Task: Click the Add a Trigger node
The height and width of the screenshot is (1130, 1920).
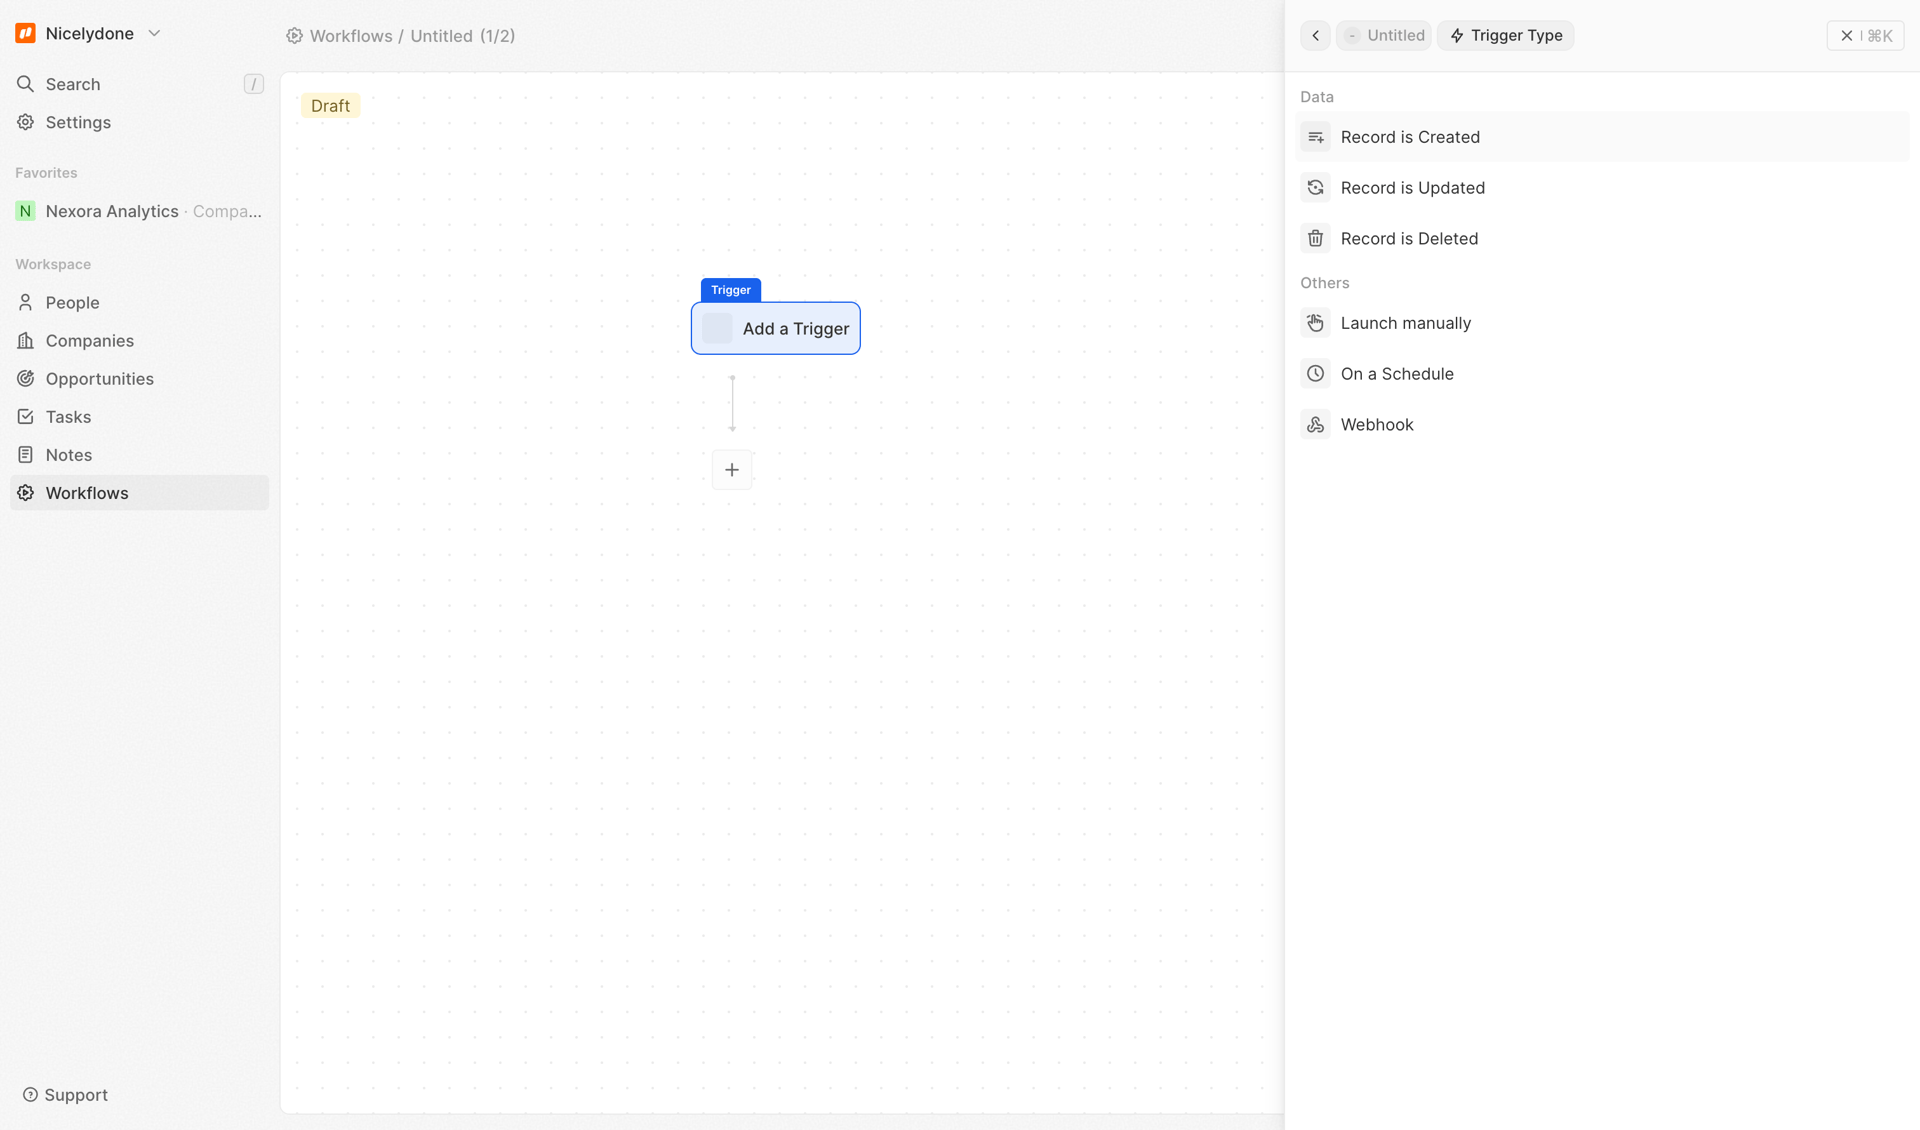Action: pyautogui.click(x=776, y=328)
